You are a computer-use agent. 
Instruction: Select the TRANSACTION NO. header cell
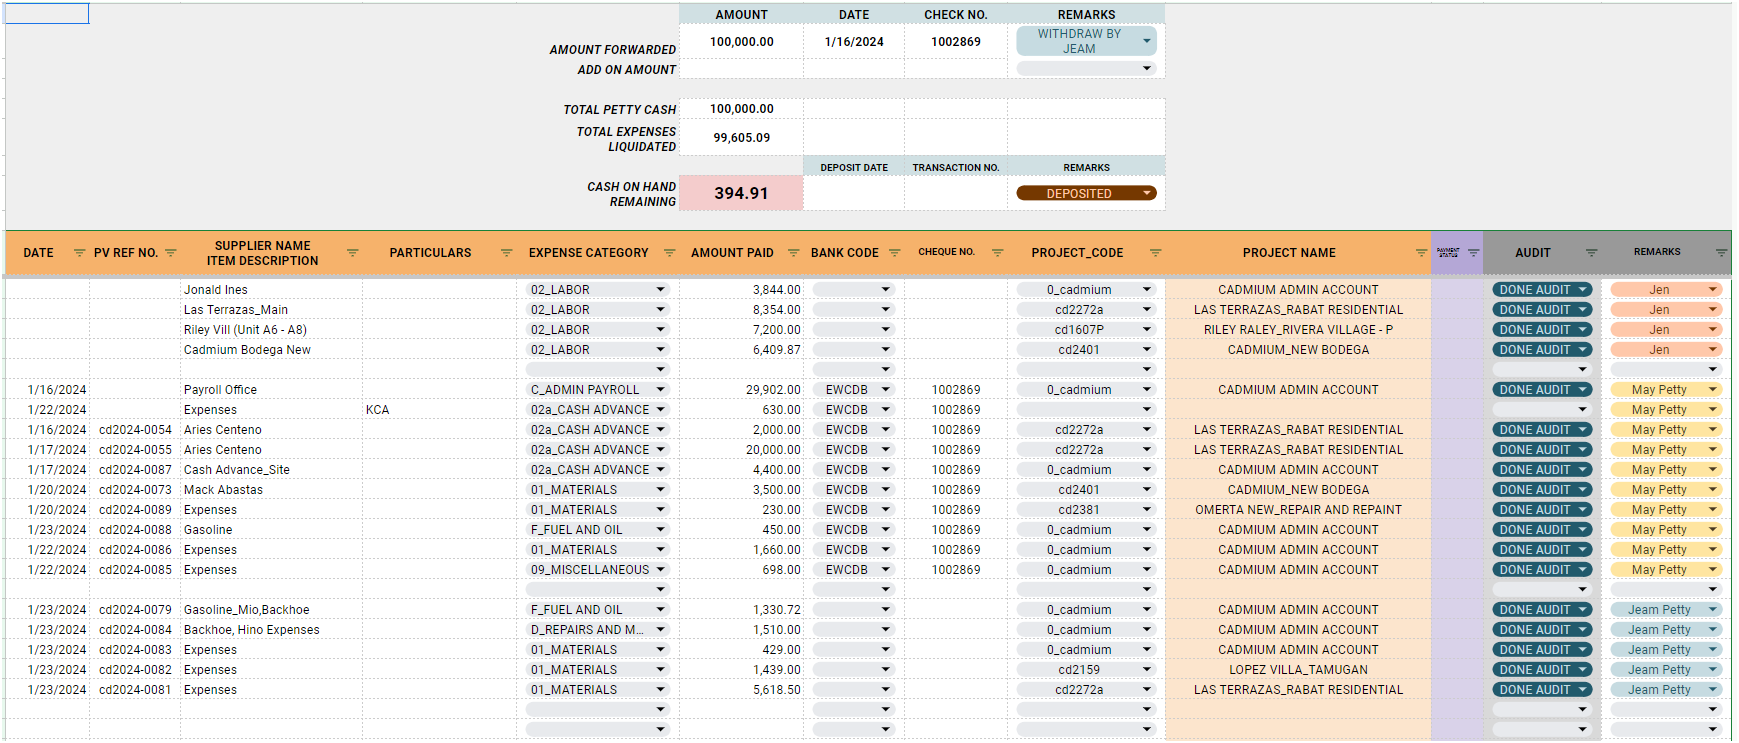(x=956, y=167)
